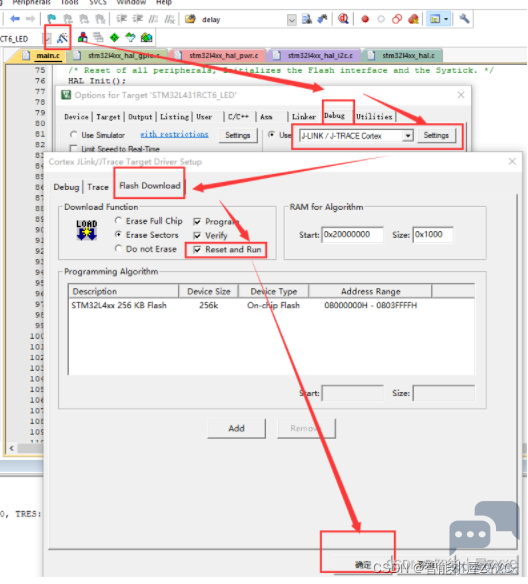Toggle the Program checkbox

click(x=197, y=222)
